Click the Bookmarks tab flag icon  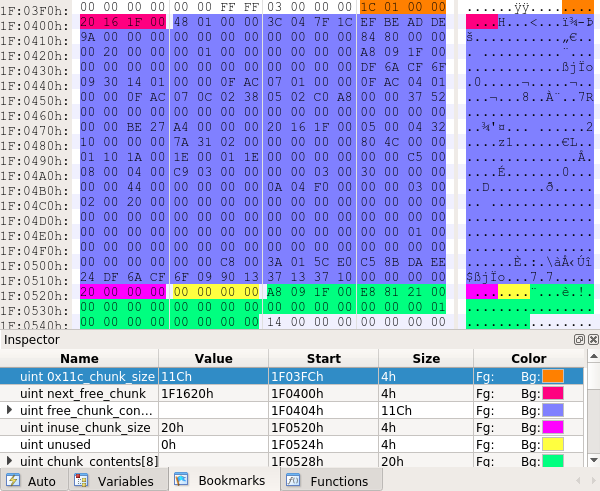[181, 480]
